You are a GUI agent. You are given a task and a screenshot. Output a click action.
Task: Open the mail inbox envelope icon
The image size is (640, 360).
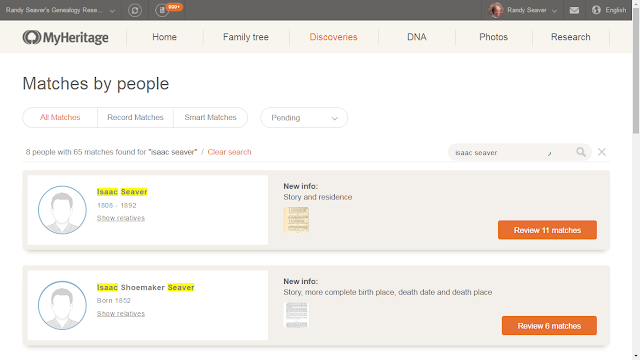pyautogui.click(x=574, y=10)
